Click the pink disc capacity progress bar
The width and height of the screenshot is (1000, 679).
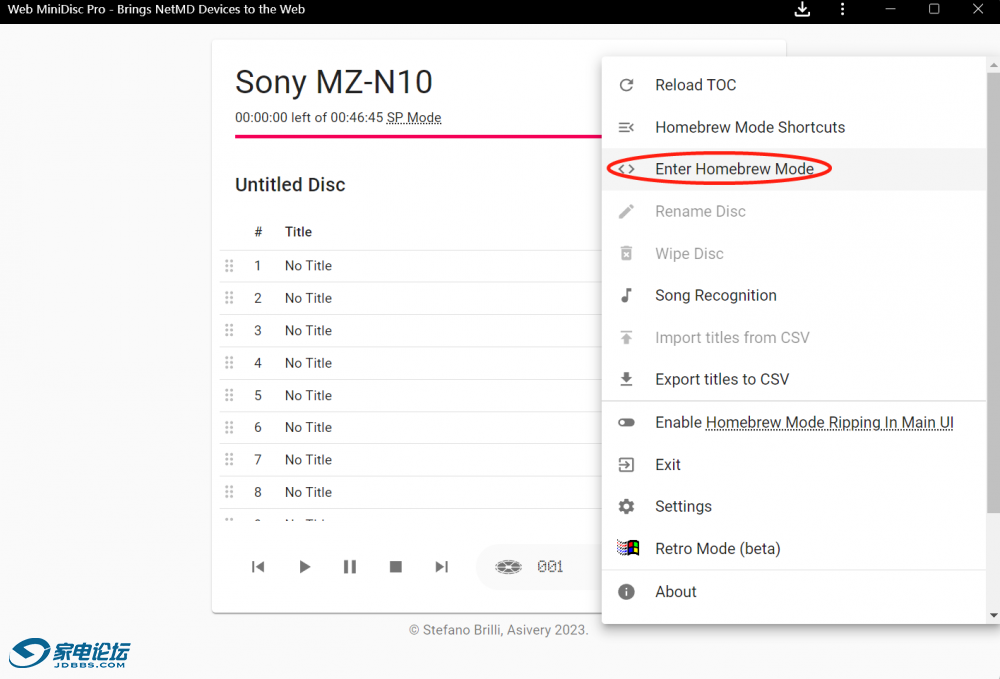418,136
